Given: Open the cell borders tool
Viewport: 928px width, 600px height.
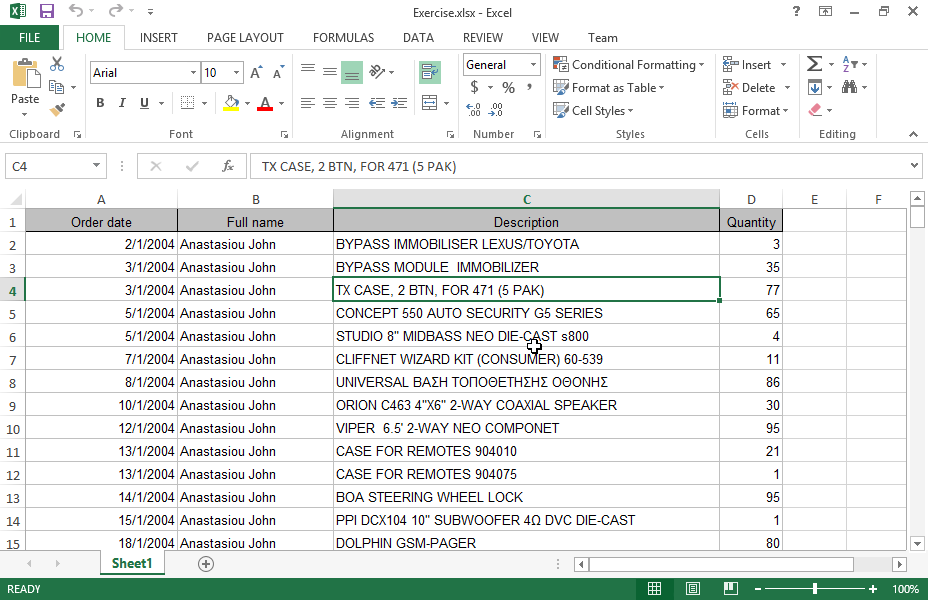Looking at the screenshot, I should pos(188,103).
